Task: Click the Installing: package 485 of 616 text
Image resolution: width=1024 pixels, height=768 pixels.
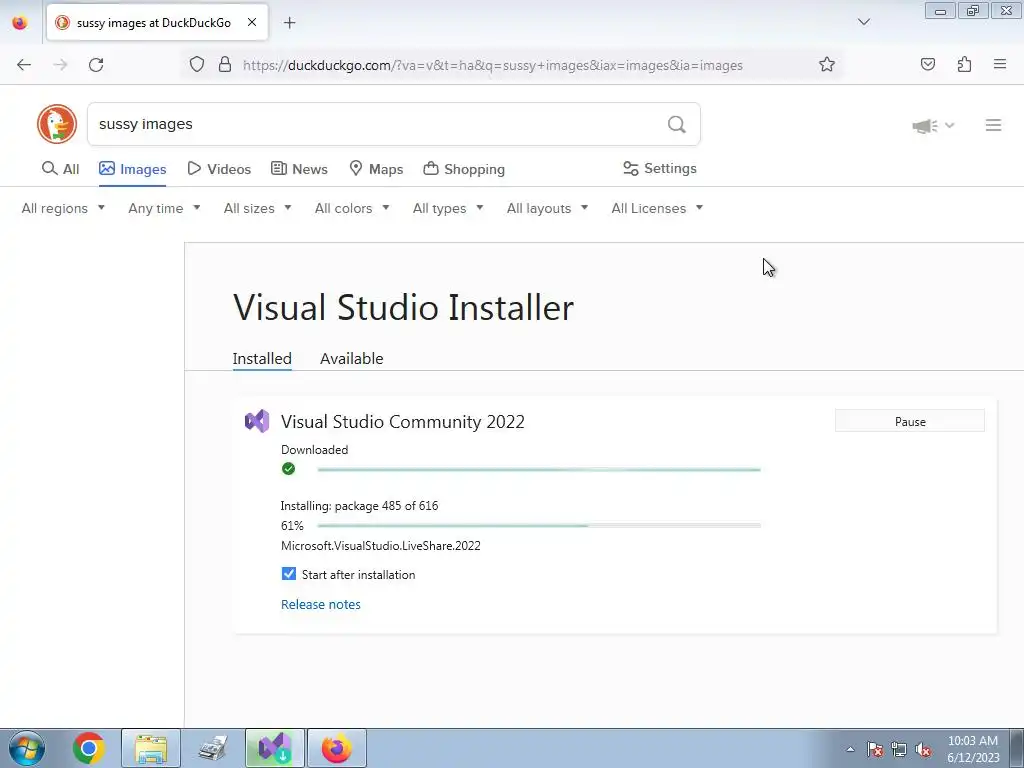Action: click(359, 506)
